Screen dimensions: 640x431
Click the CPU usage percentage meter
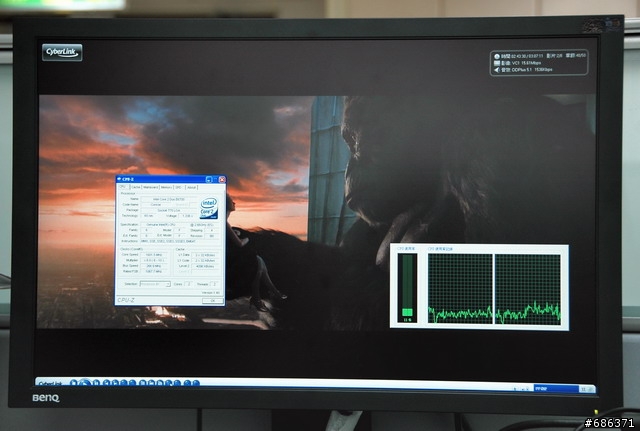[407, 287]
